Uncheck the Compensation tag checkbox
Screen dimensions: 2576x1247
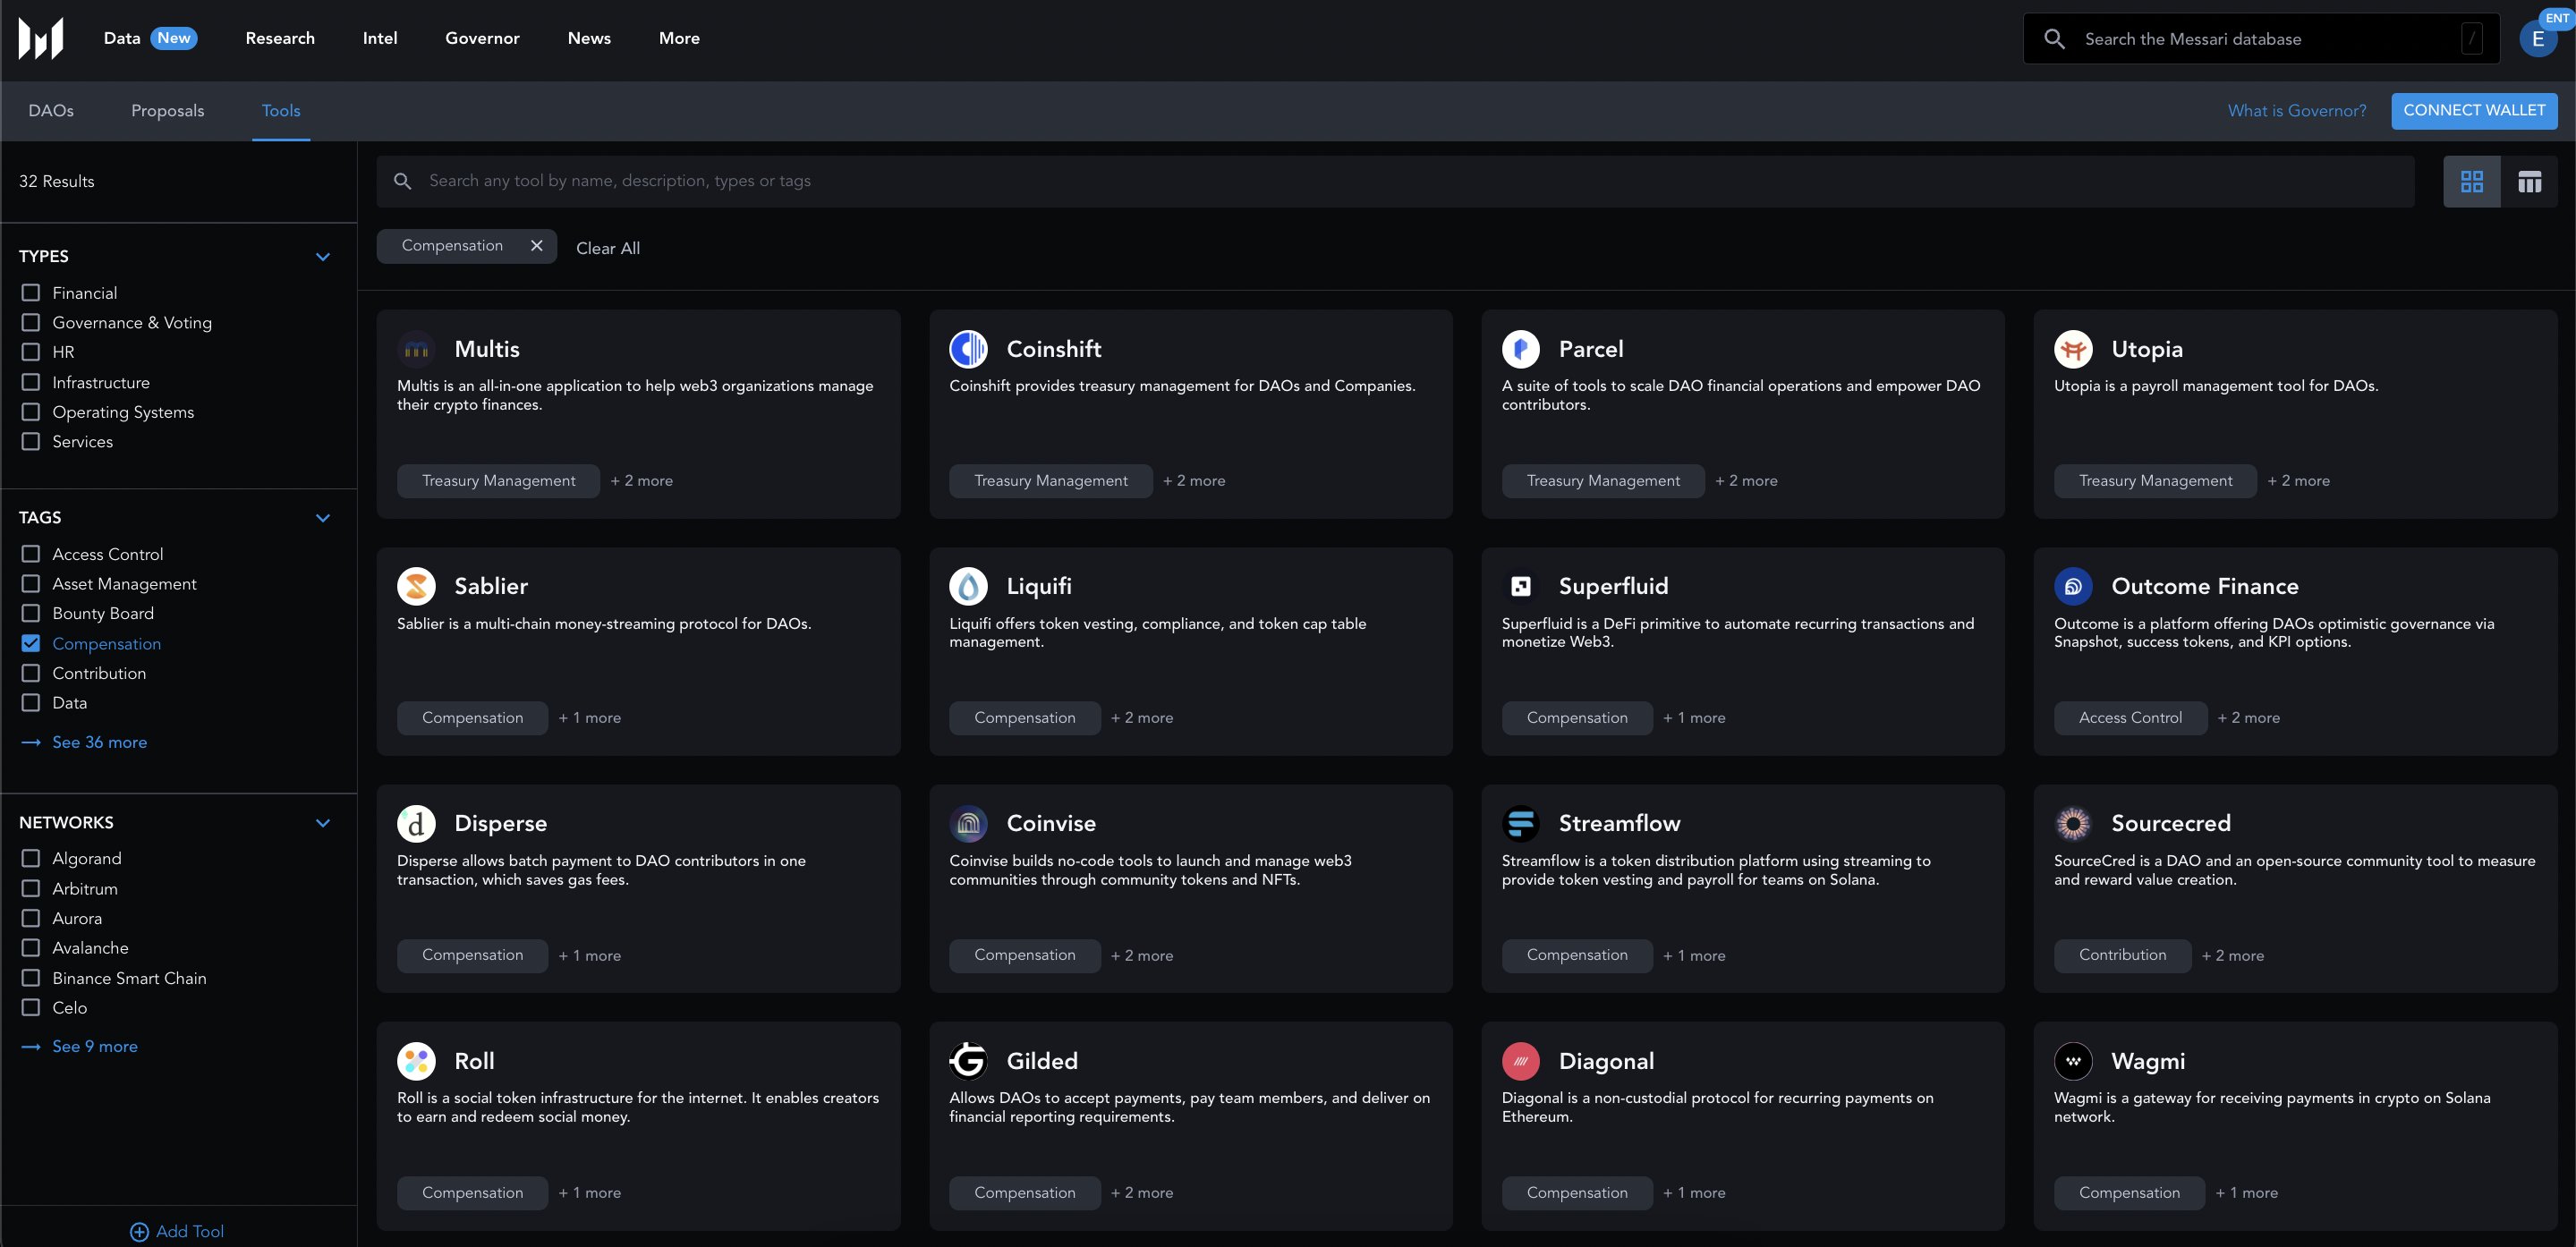pos(31,643)
